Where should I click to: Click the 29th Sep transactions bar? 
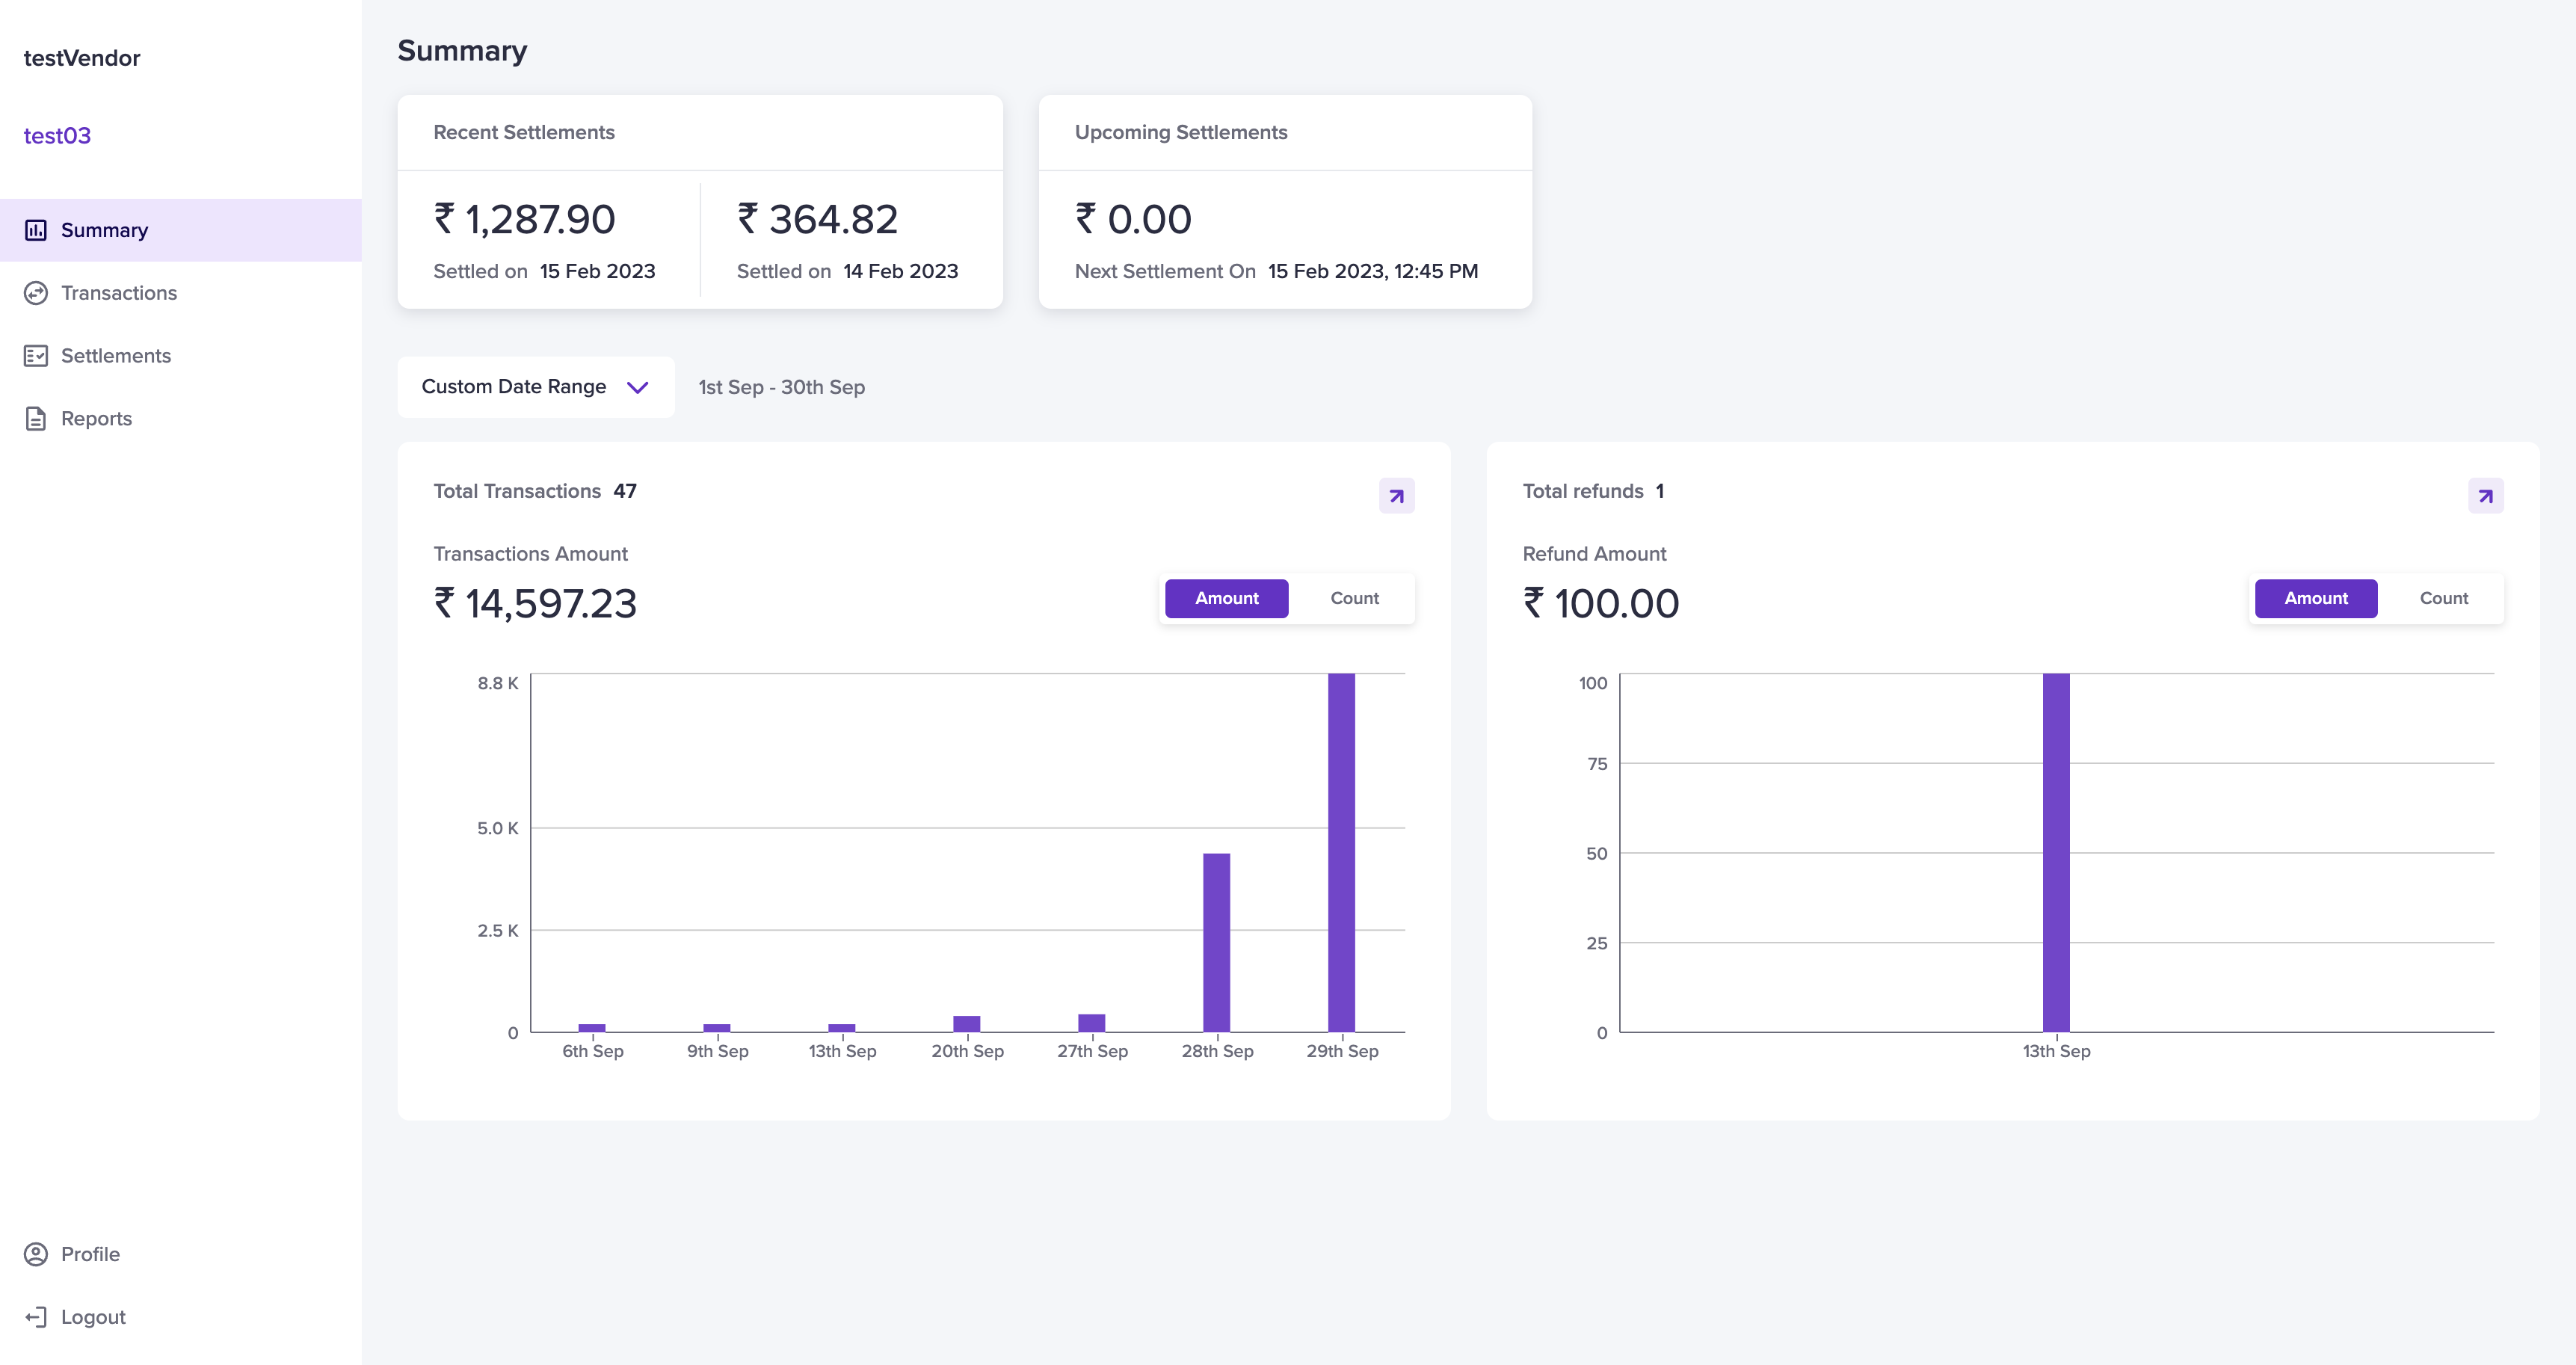point(1341,852)
